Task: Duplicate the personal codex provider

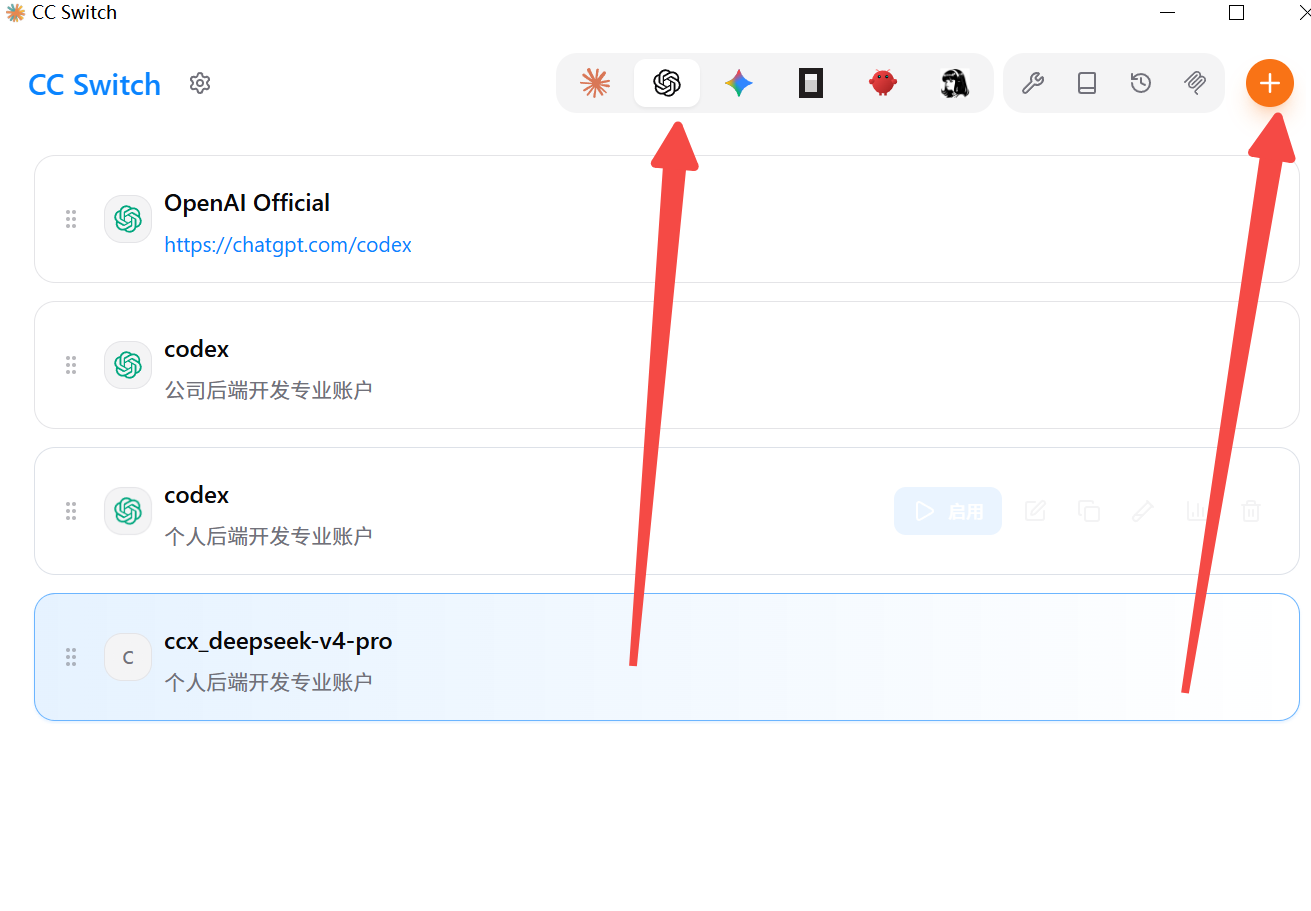Action: pyautogui.click(x=1089, y=511)
